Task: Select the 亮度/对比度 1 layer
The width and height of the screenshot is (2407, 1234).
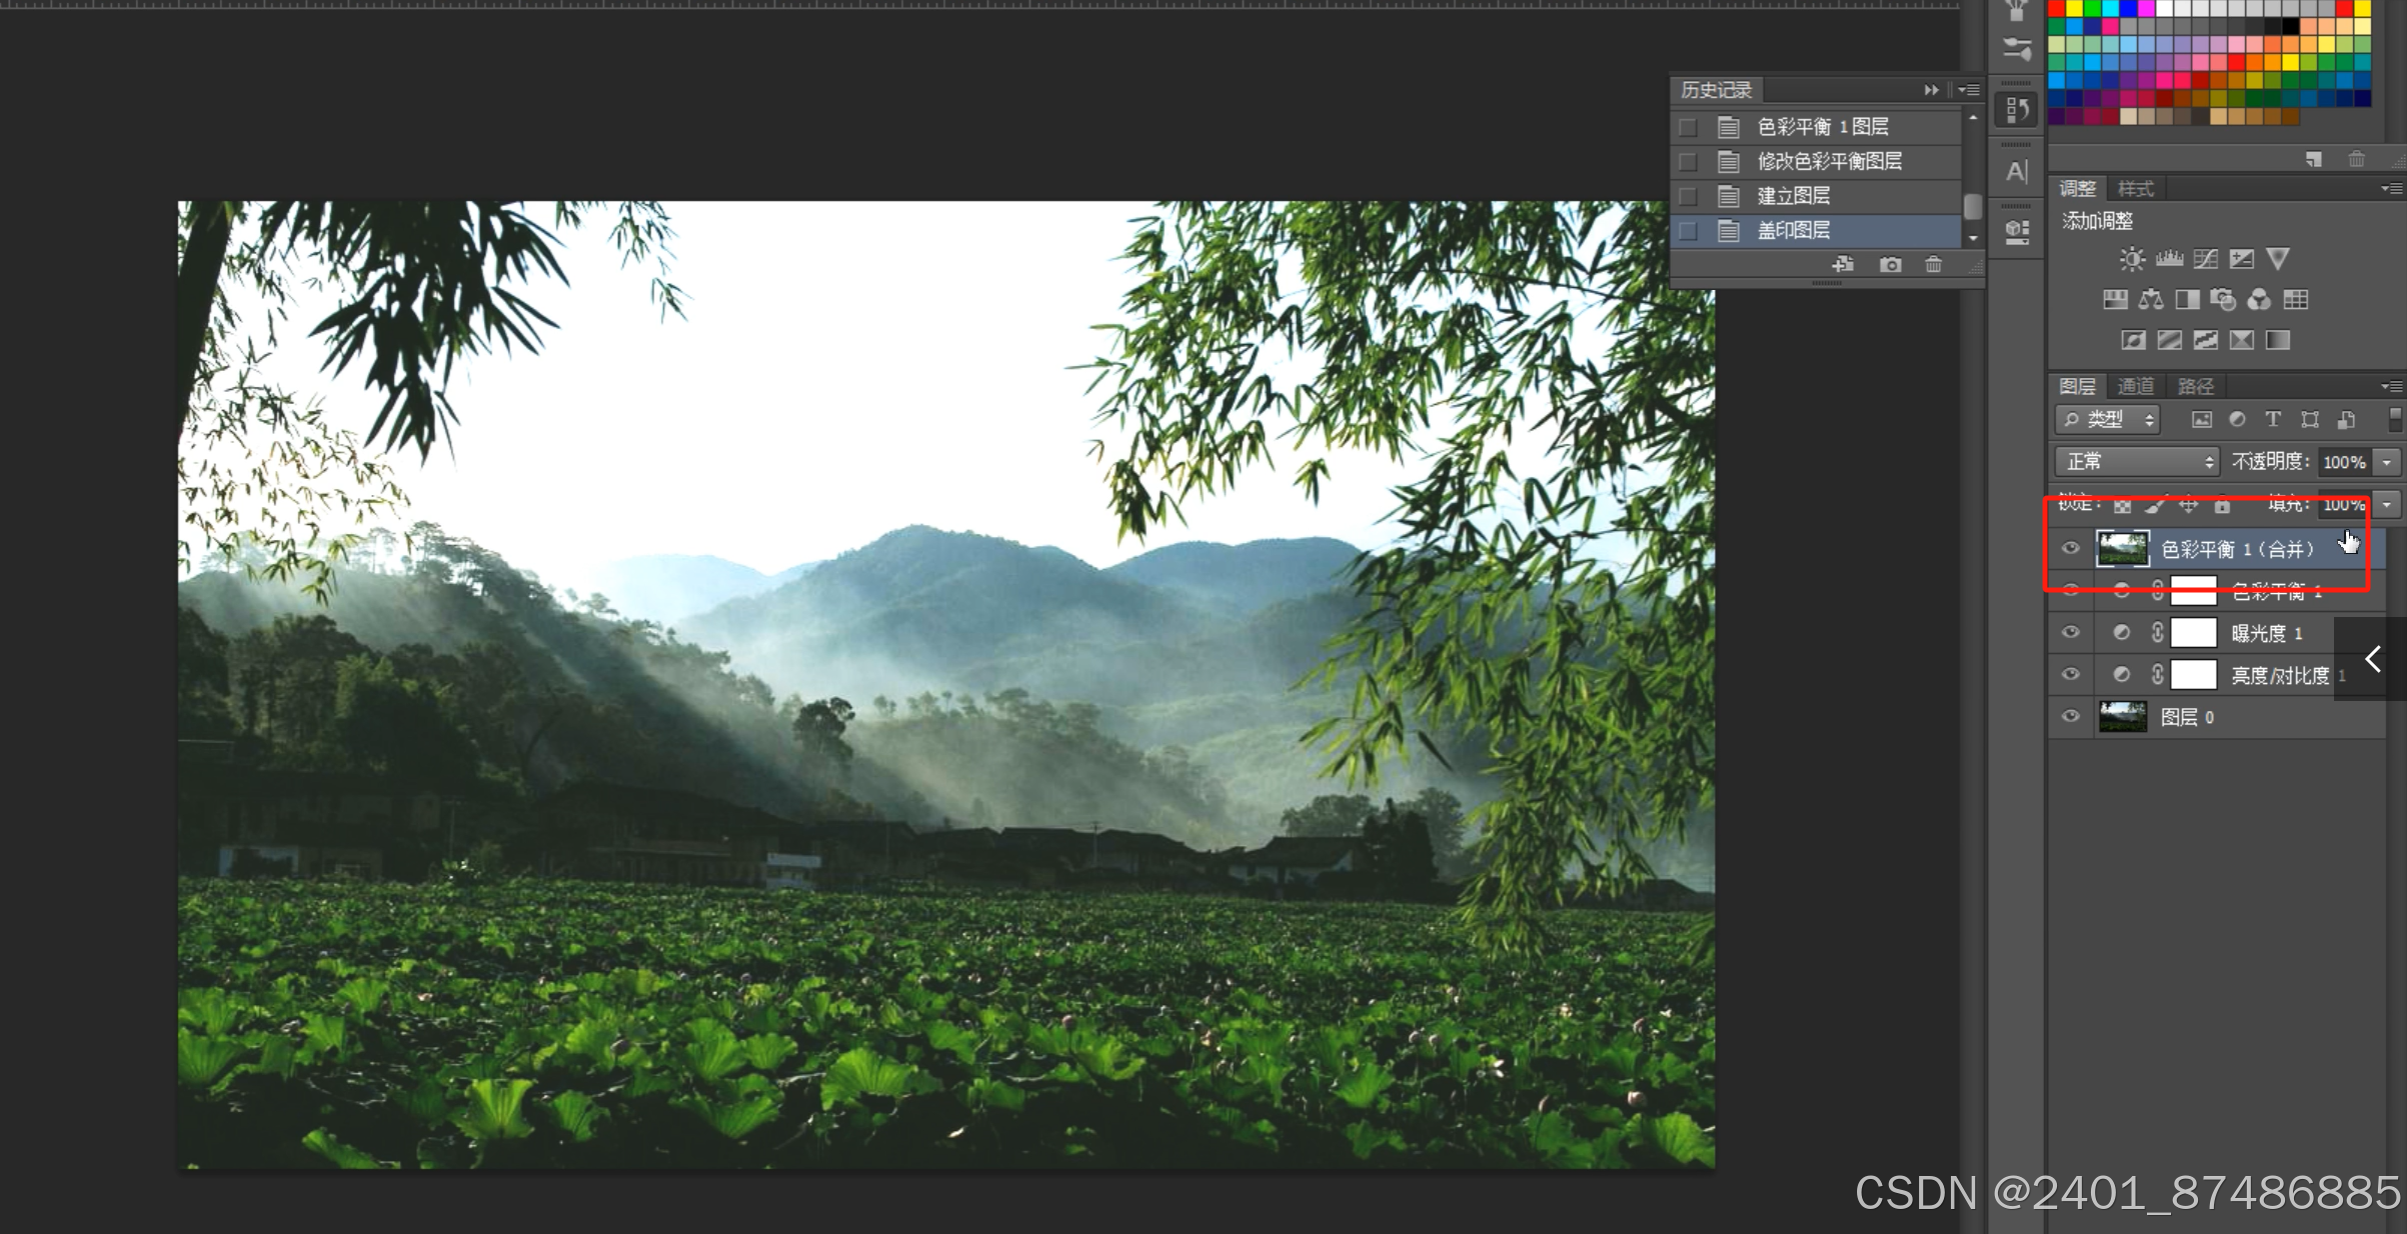Action: 2279,676
